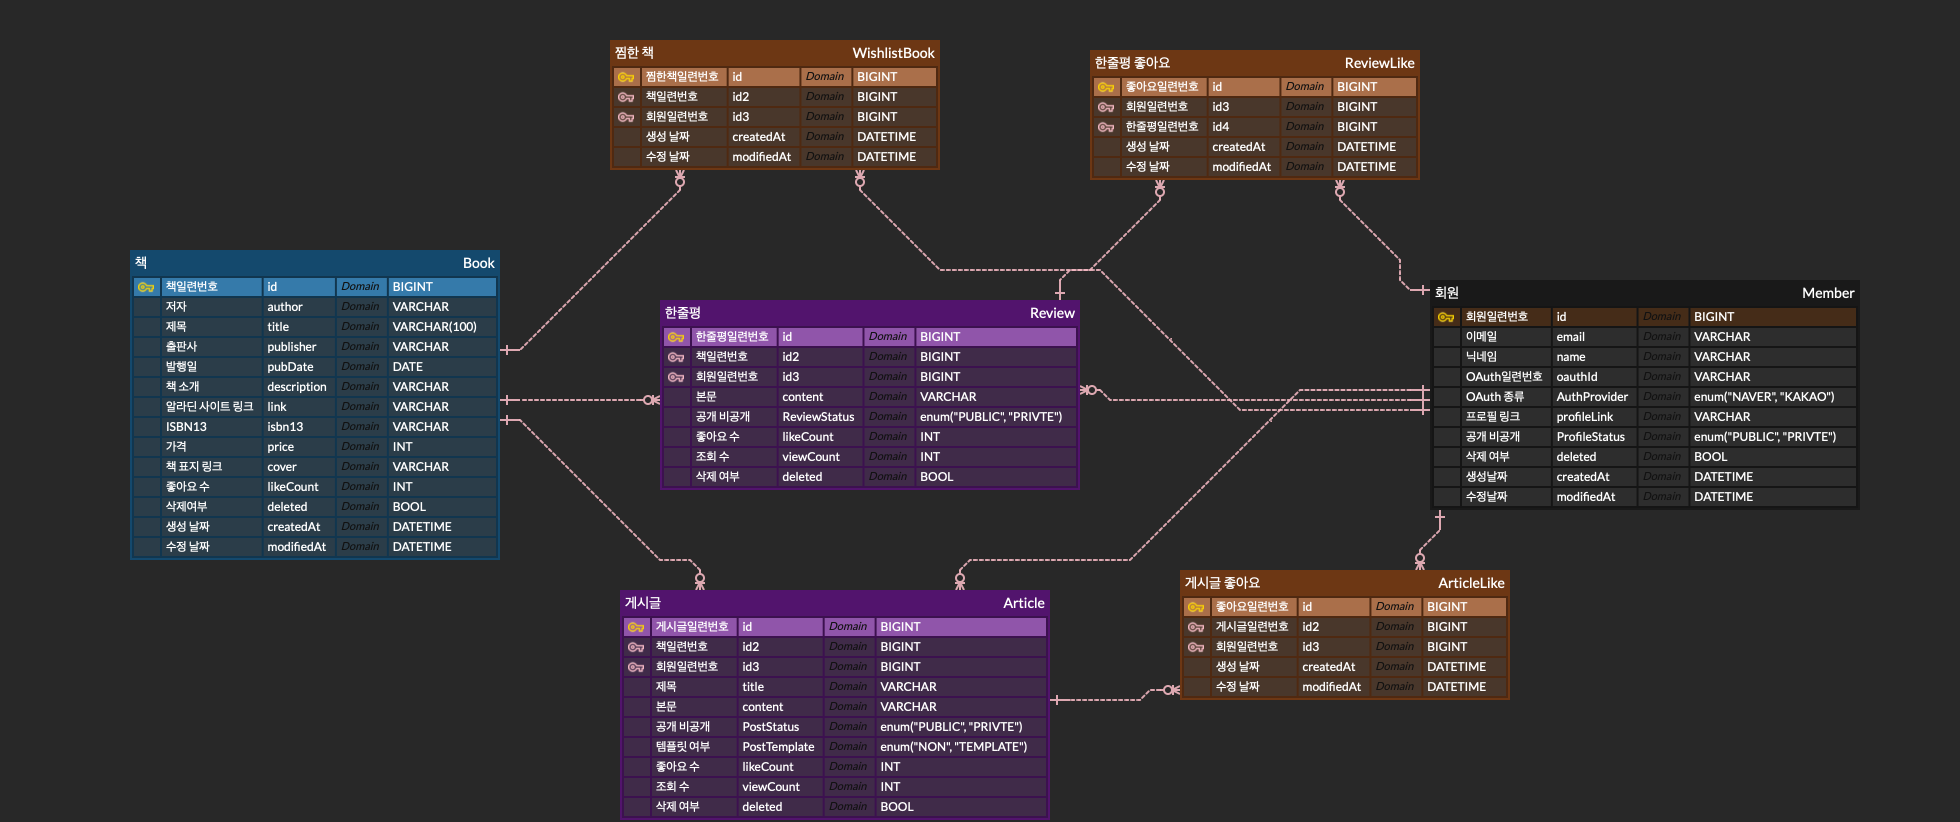
Task: Click the enum("NAVER", "KAKAO") type cell
Action: [x=1773, y=397]
